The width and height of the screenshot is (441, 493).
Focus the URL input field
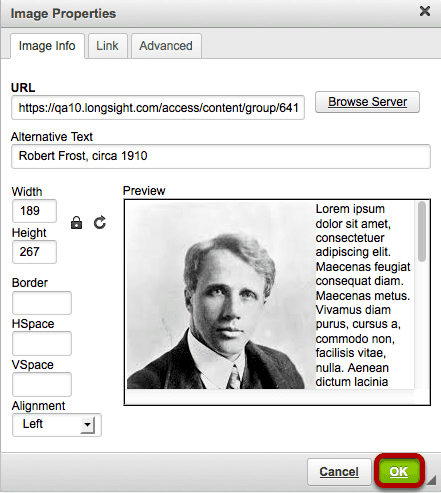click(x=158, y=108)
